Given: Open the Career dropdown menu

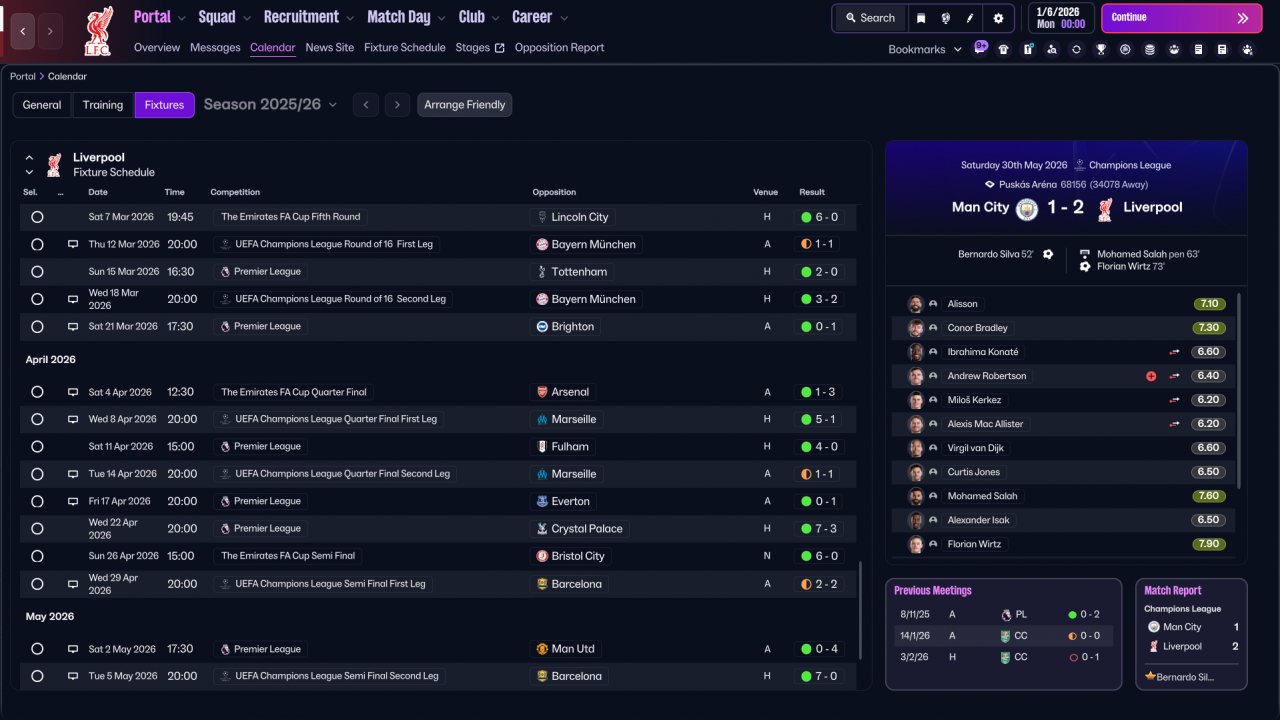Looking at the screenshot, I should click(540, 17).
